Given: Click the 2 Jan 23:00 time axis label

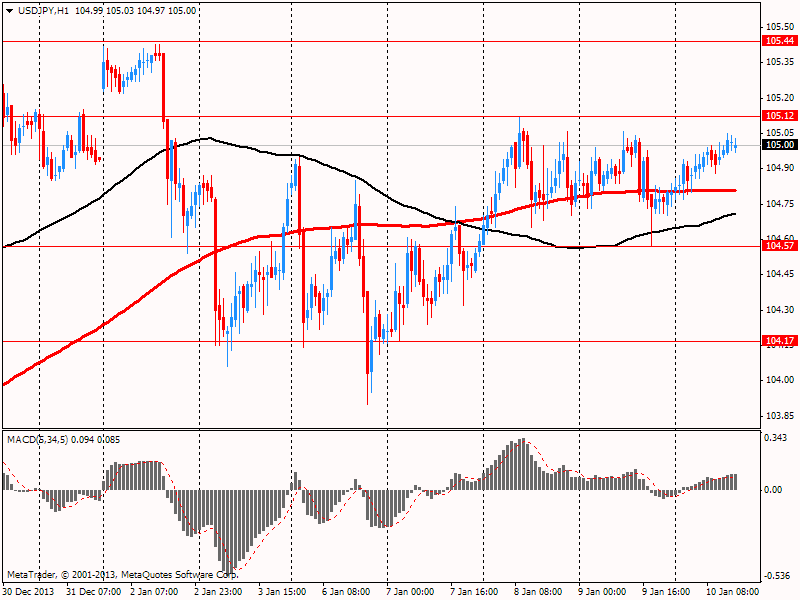Looking at the screenshot, I should [x=218, y=592].
